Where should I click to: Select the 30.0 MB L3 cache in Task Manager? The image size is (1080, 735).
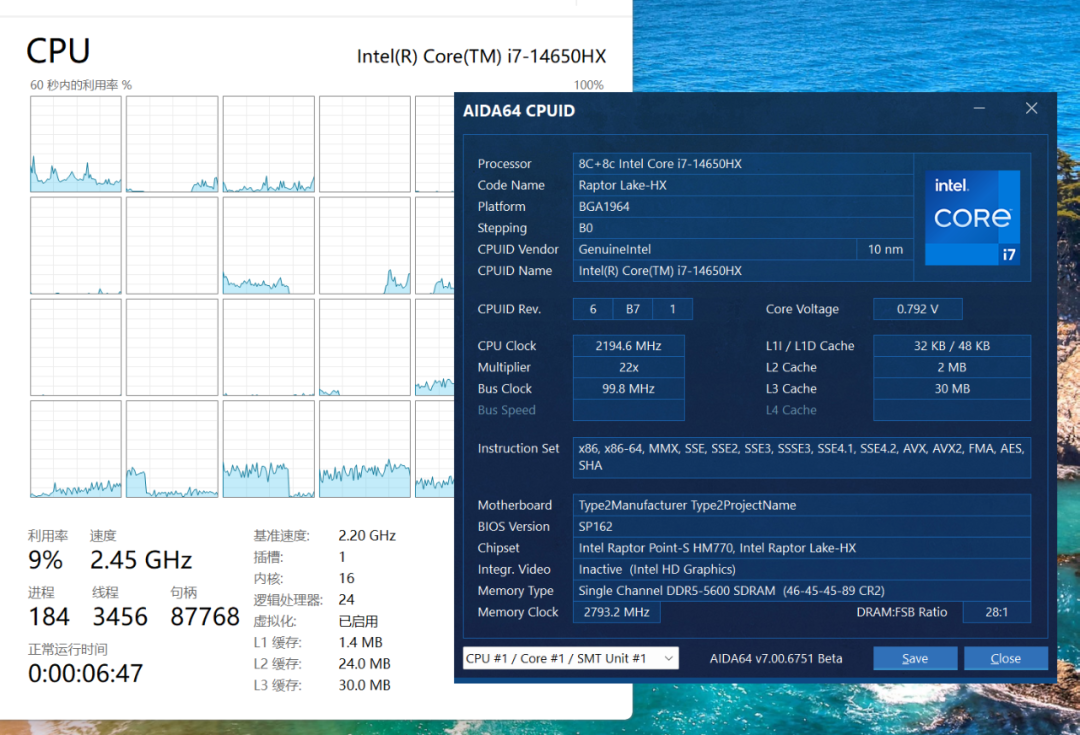point(364,685)
